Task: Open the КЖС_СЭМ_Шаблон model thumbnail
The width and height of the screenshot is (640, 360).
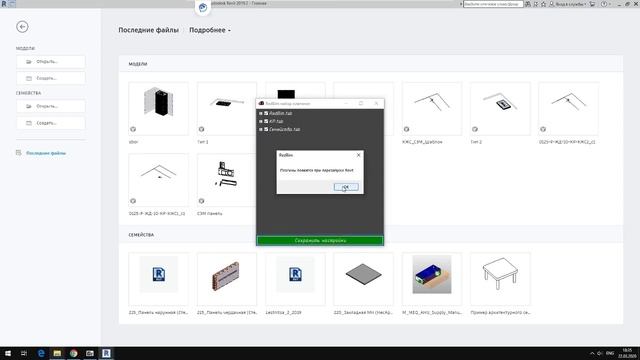Action: tap(432, 109)
